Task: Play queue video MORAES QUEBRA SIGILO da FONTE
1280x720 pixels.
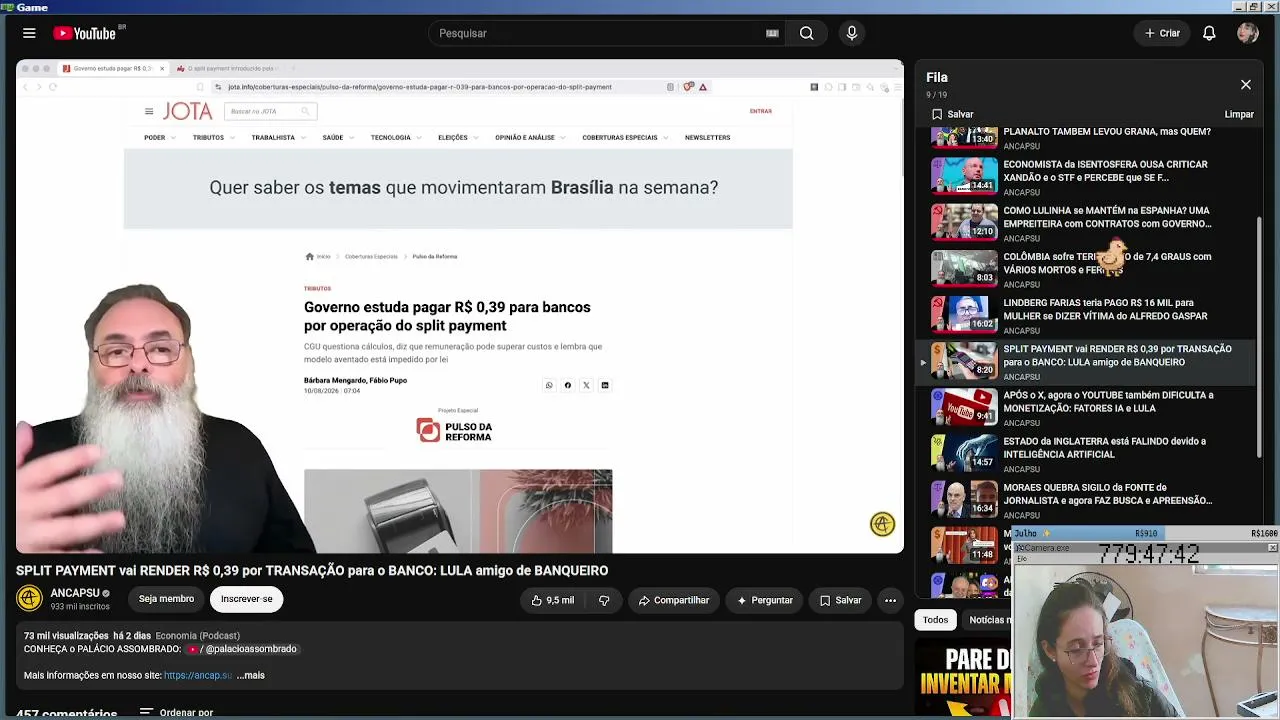Action: point(1087,499)
